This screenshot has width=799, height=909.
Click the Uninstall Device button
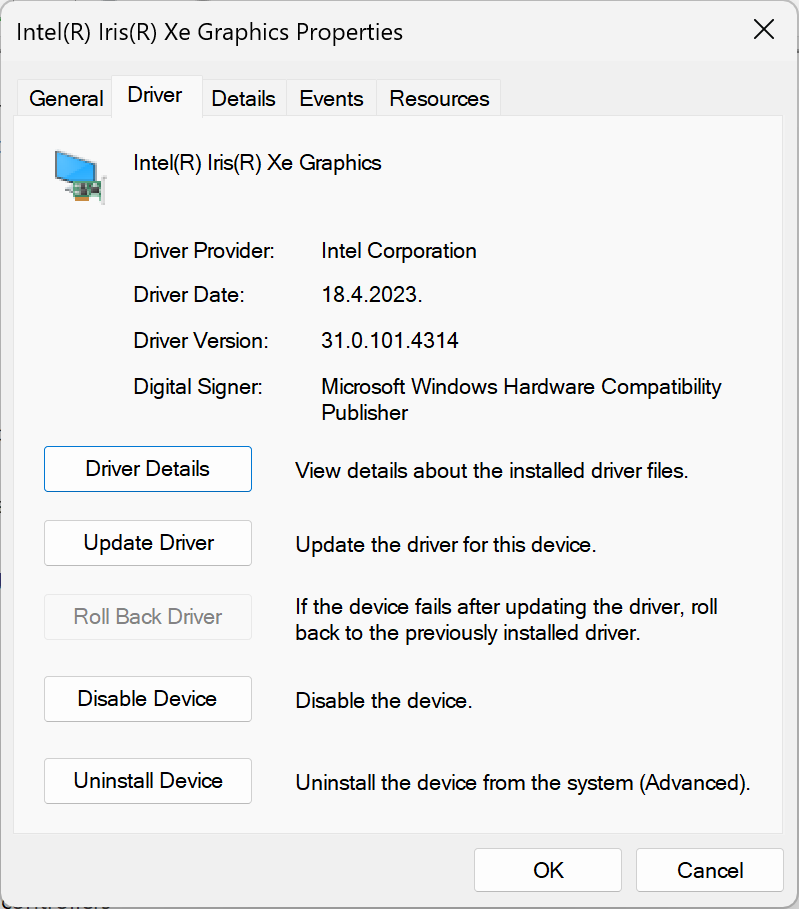coord(148,781)
